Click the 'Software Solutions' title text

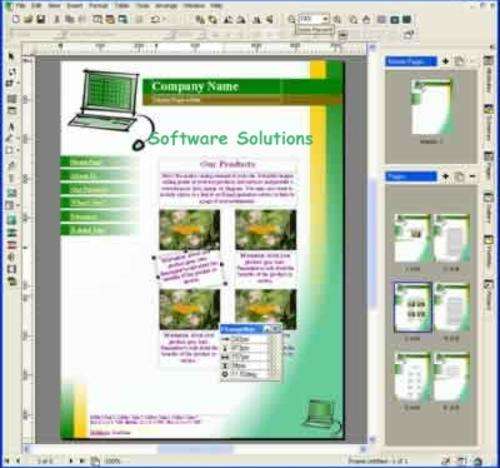(231, 138)
